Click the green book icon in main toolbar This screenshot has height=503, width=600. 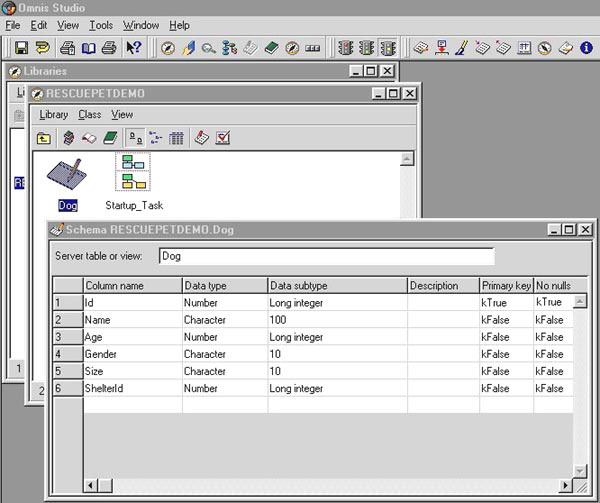tap(271, 48)
